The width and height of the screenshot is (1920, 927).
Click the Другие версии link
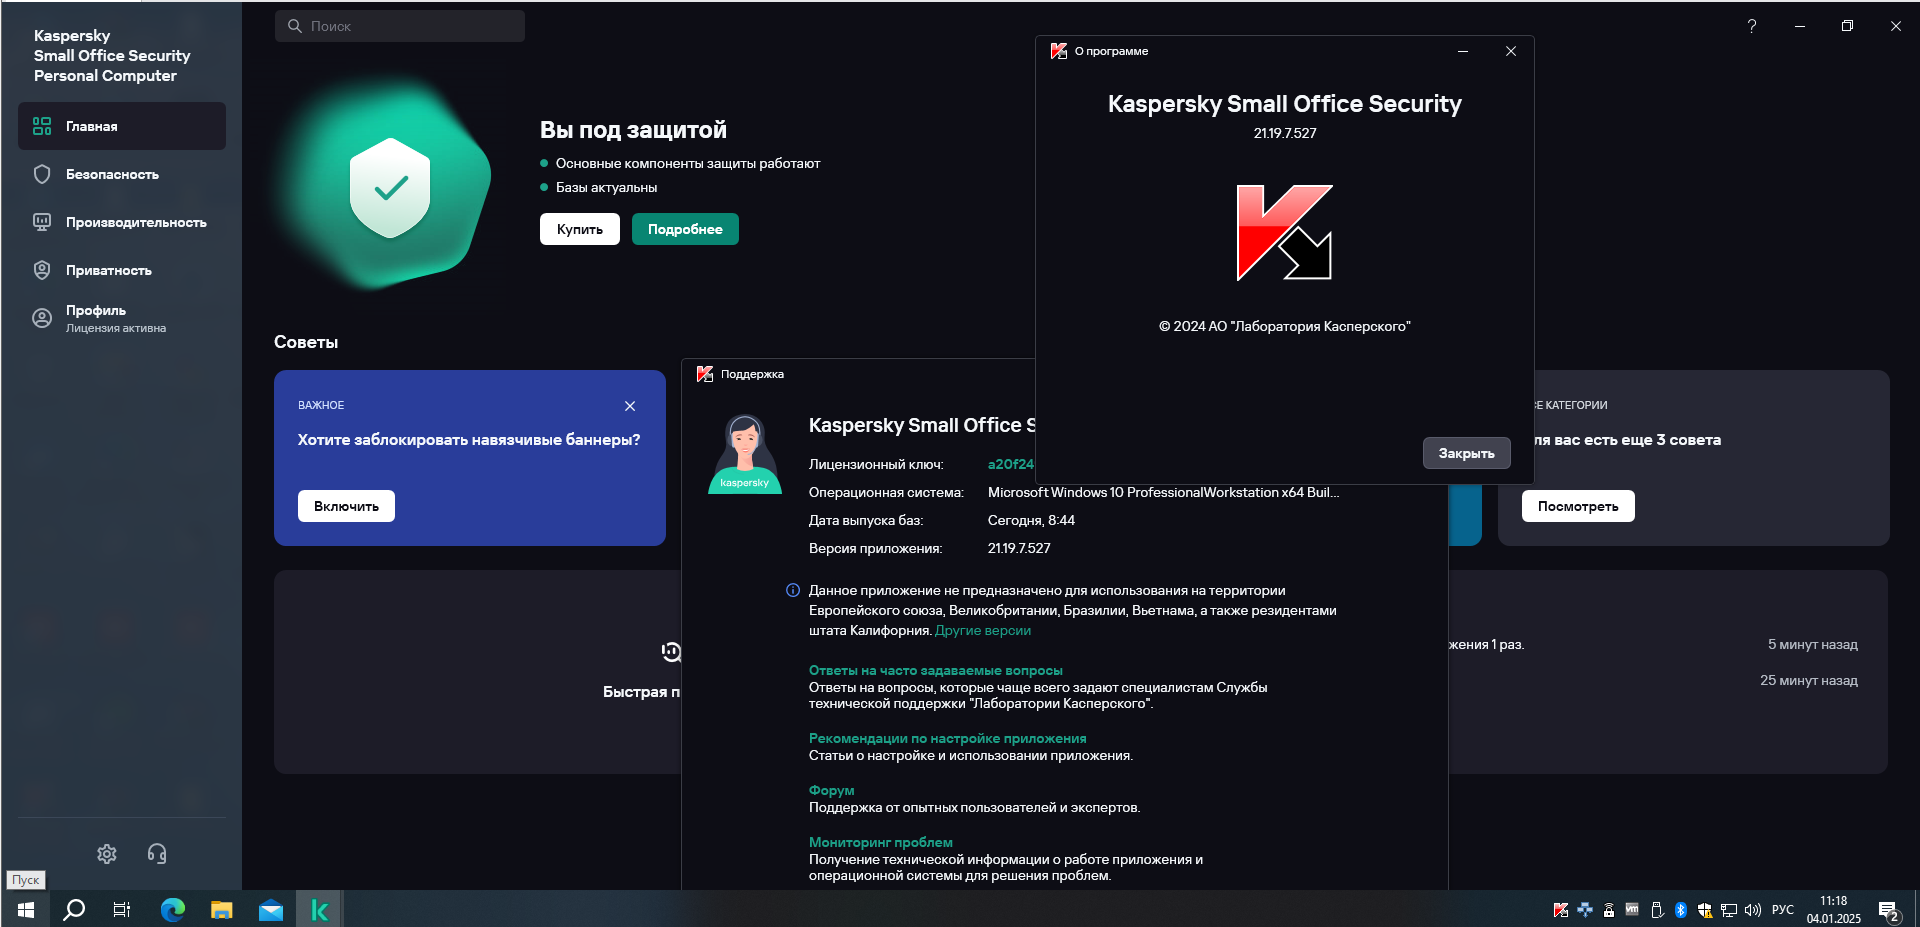[983, 630]
